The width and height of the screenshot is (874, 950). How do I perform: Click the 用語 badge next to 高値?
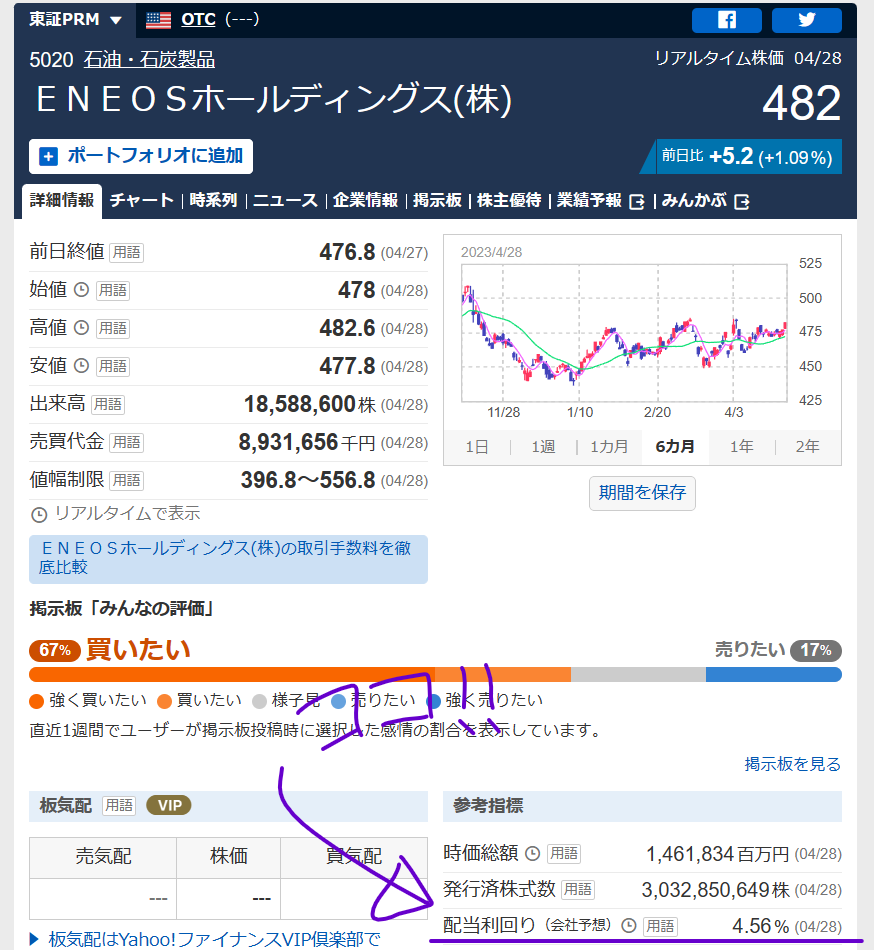(113, 328)
